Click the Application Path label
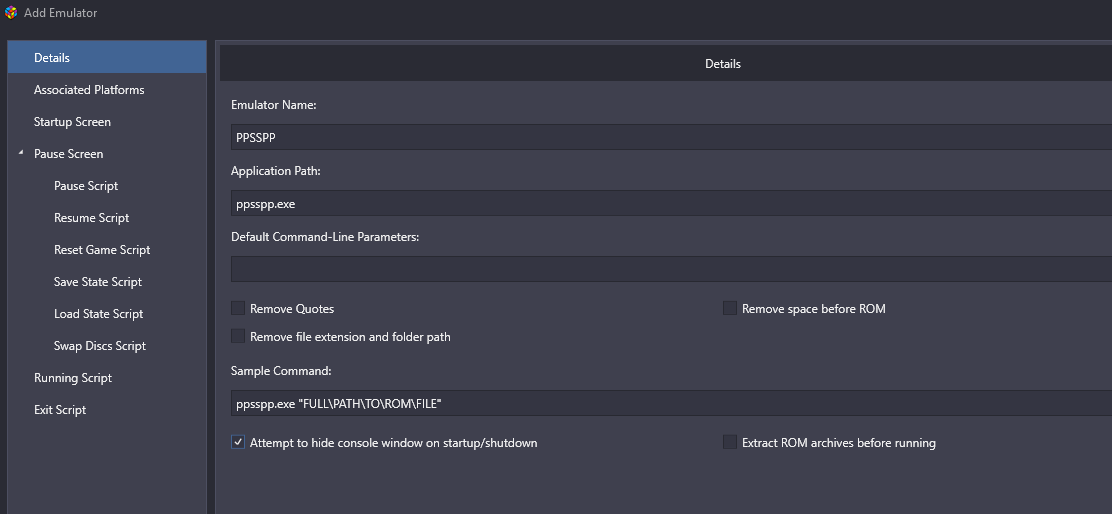1112x514 pixels. pyautogui.click(x=276, y=171)
